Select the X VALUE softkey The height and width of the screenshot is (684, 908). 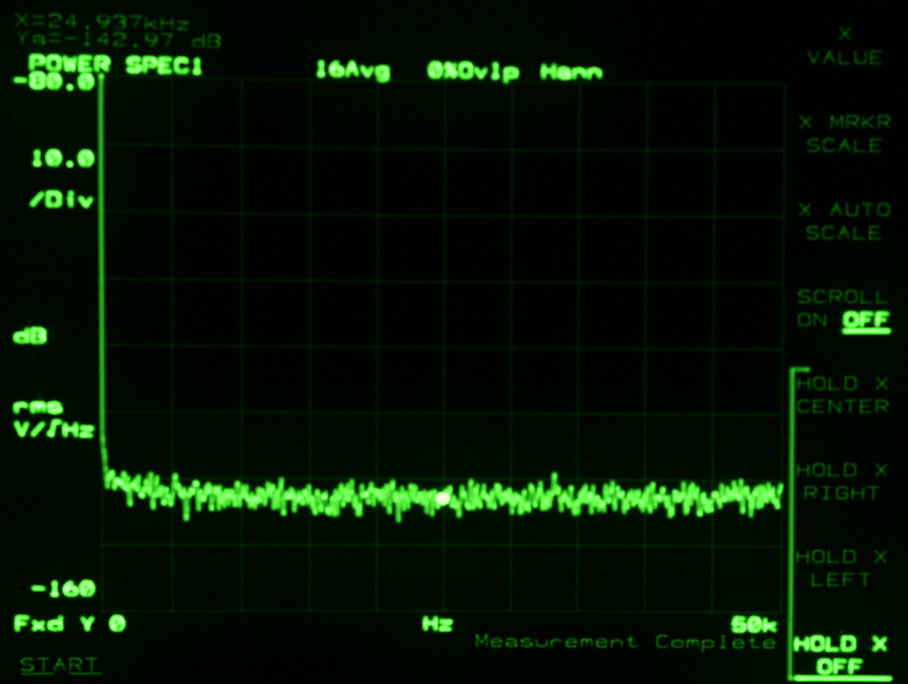click(x=844, y=46)
